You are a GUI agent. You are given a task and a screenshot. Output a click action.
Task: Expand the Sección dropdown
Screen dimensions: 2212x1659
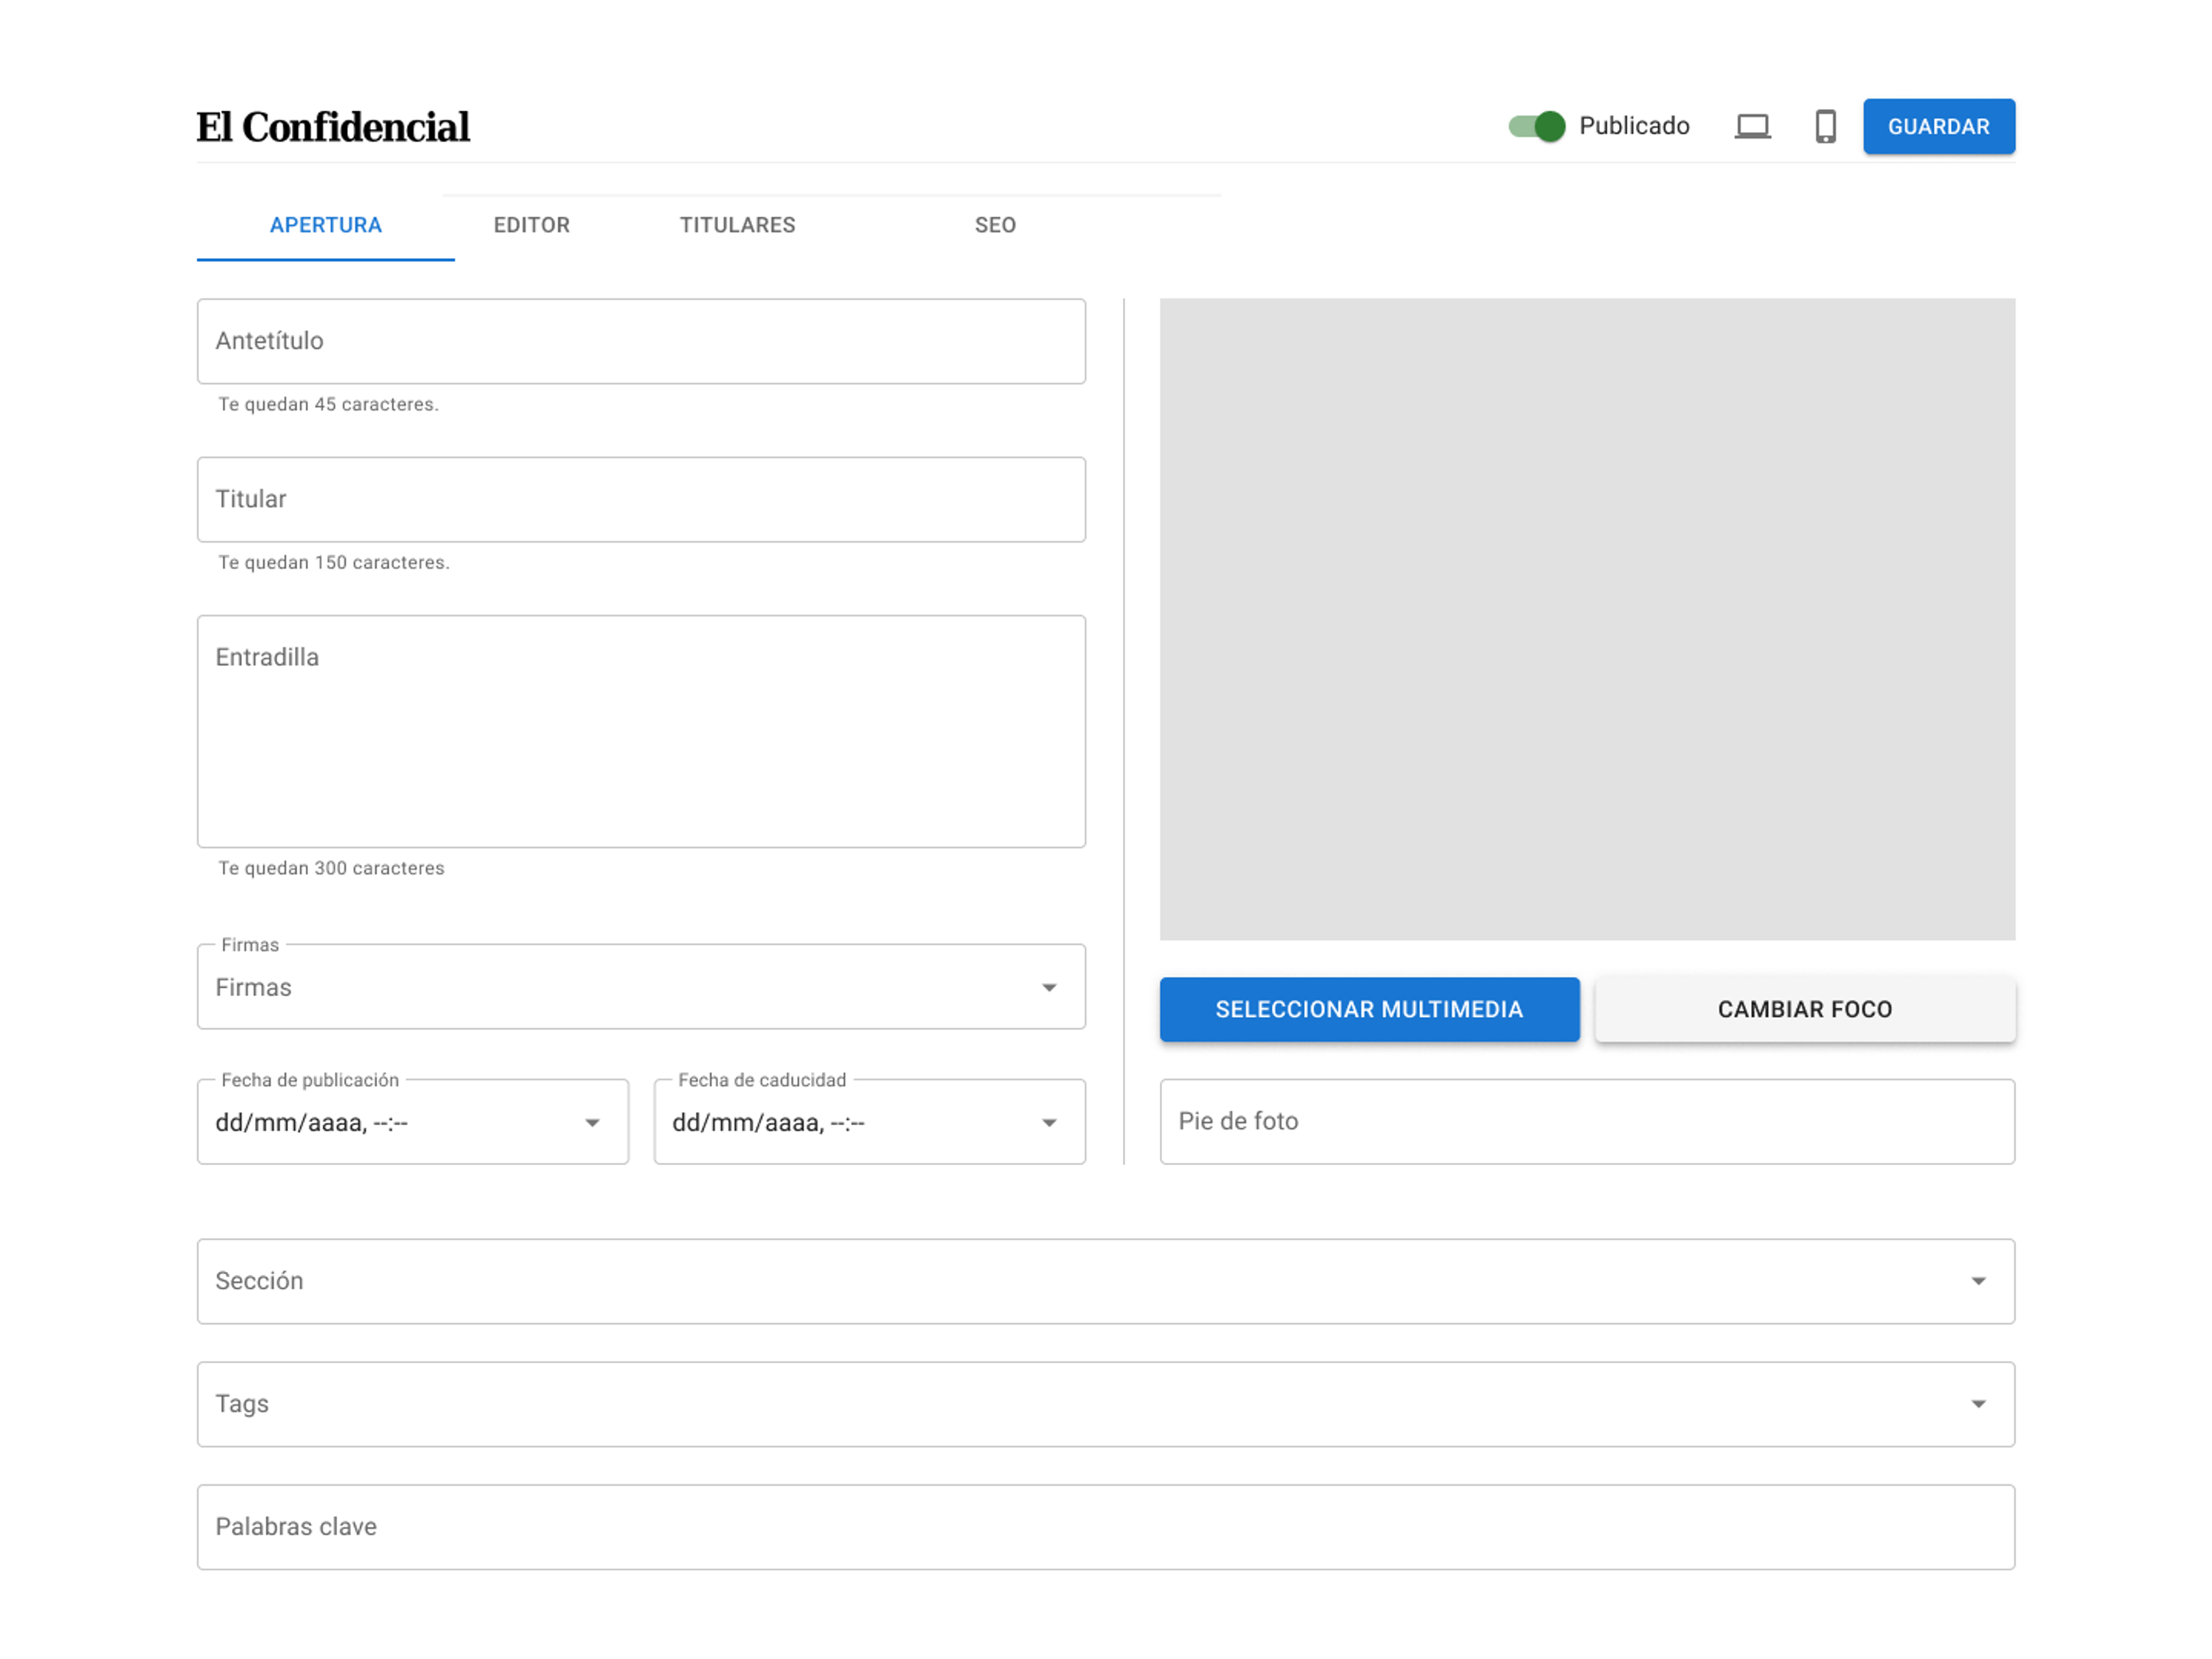[1978, 1282]
